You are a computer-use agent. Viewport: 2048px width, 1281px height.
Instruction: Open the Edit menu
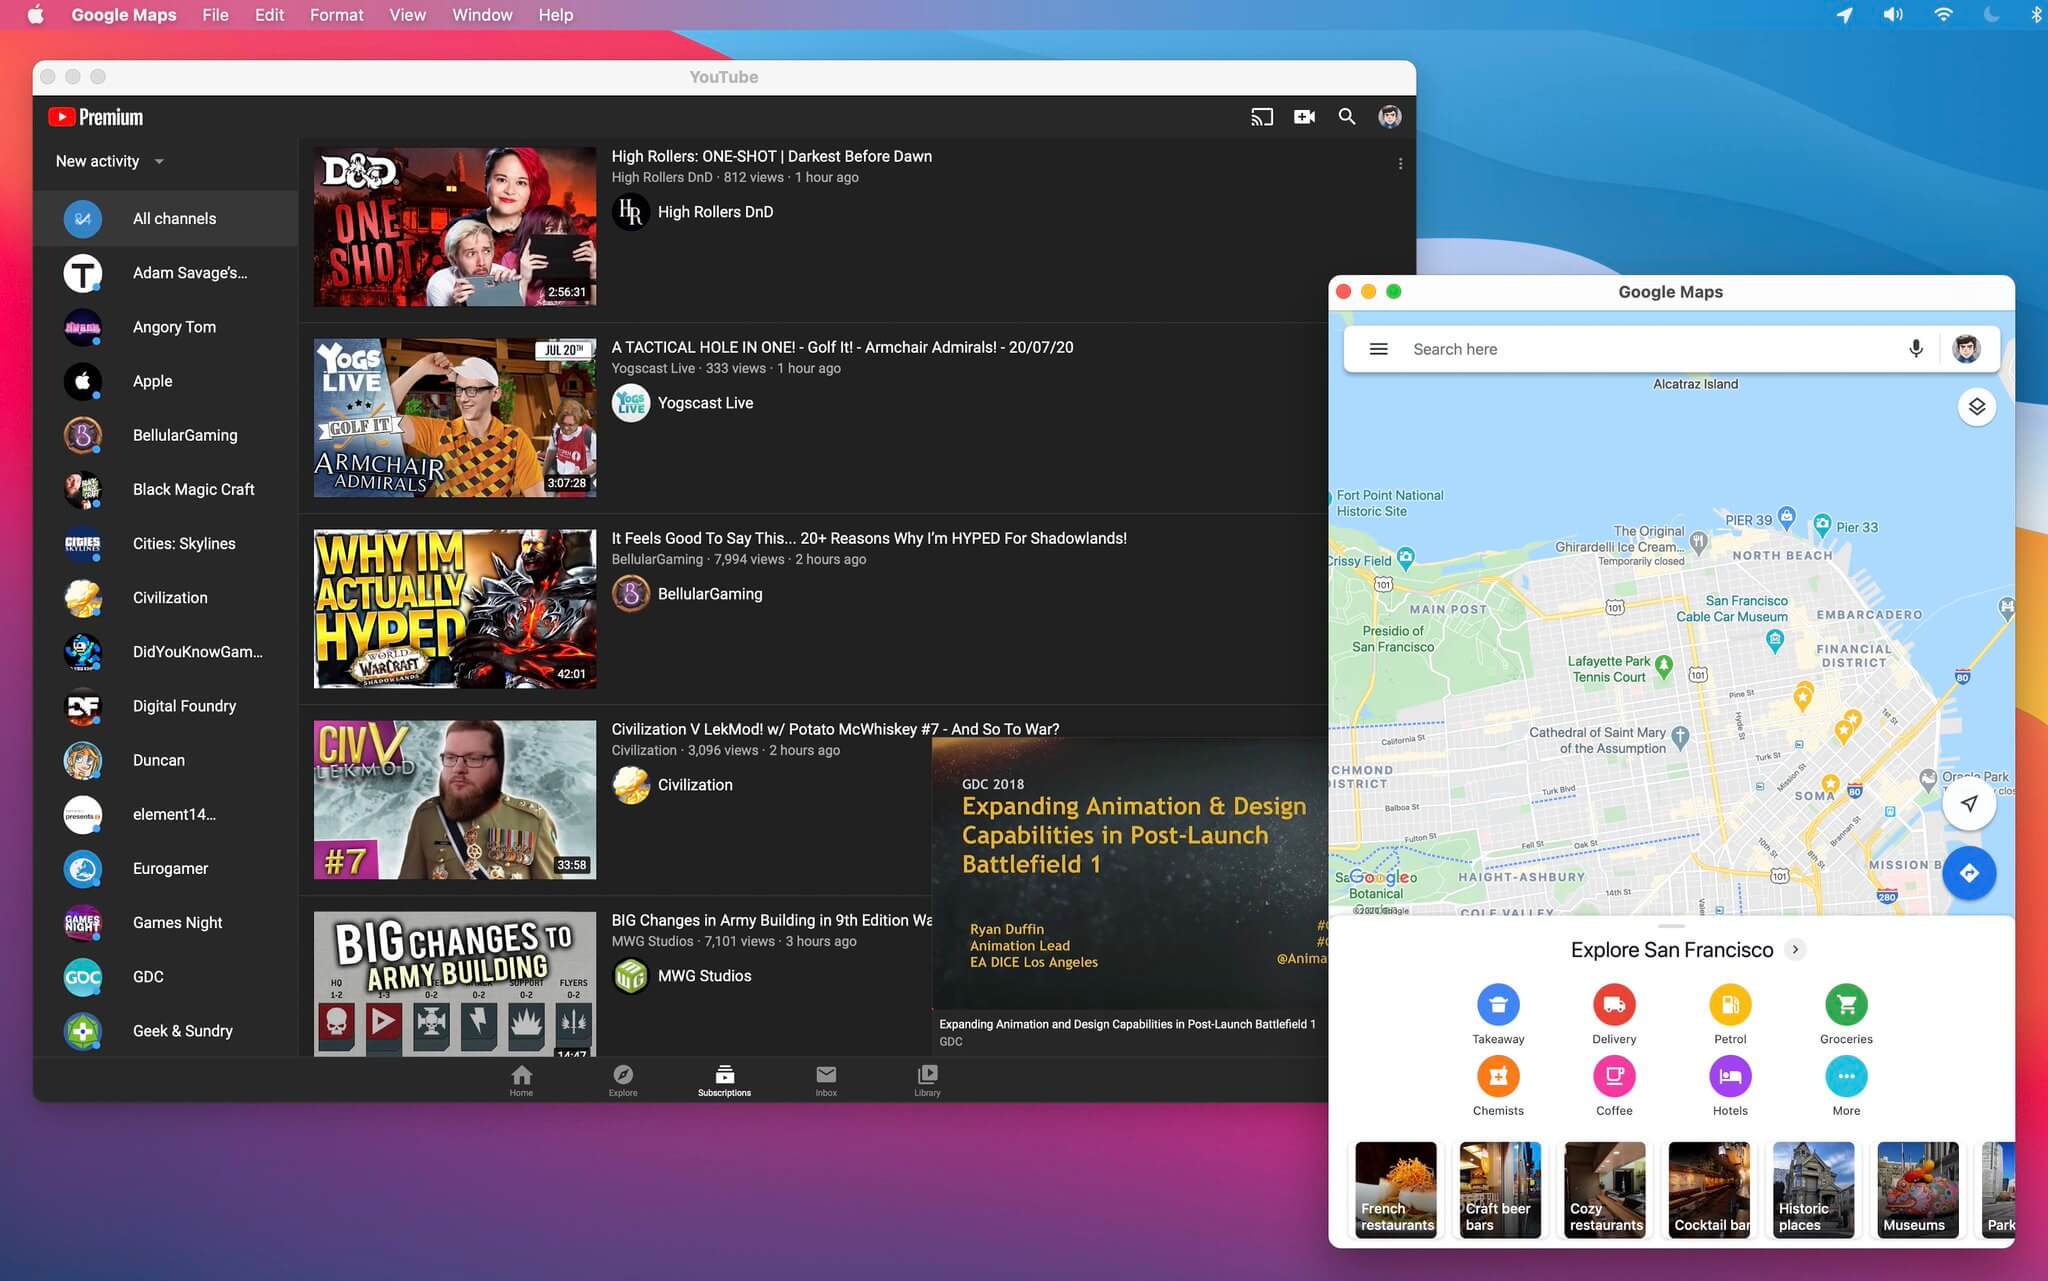tap(269, 15)
